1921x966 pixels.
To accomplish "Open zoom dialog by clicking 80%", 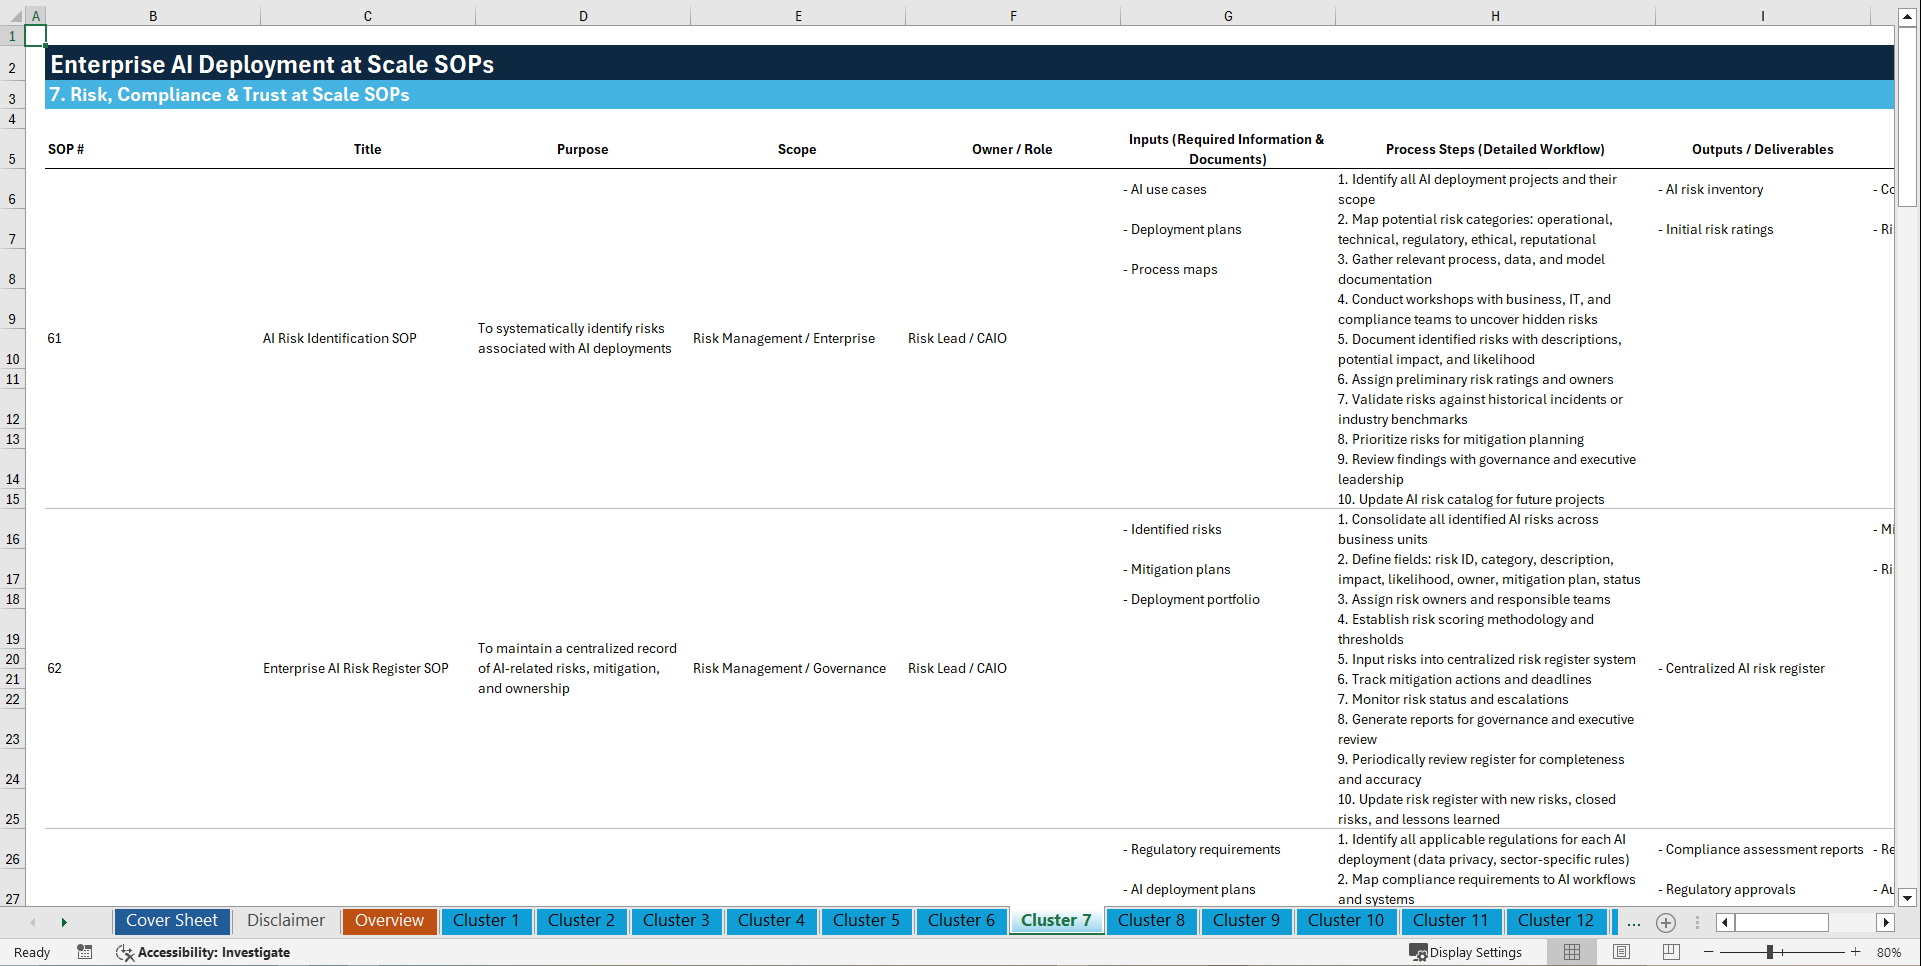I will 1889,952.
